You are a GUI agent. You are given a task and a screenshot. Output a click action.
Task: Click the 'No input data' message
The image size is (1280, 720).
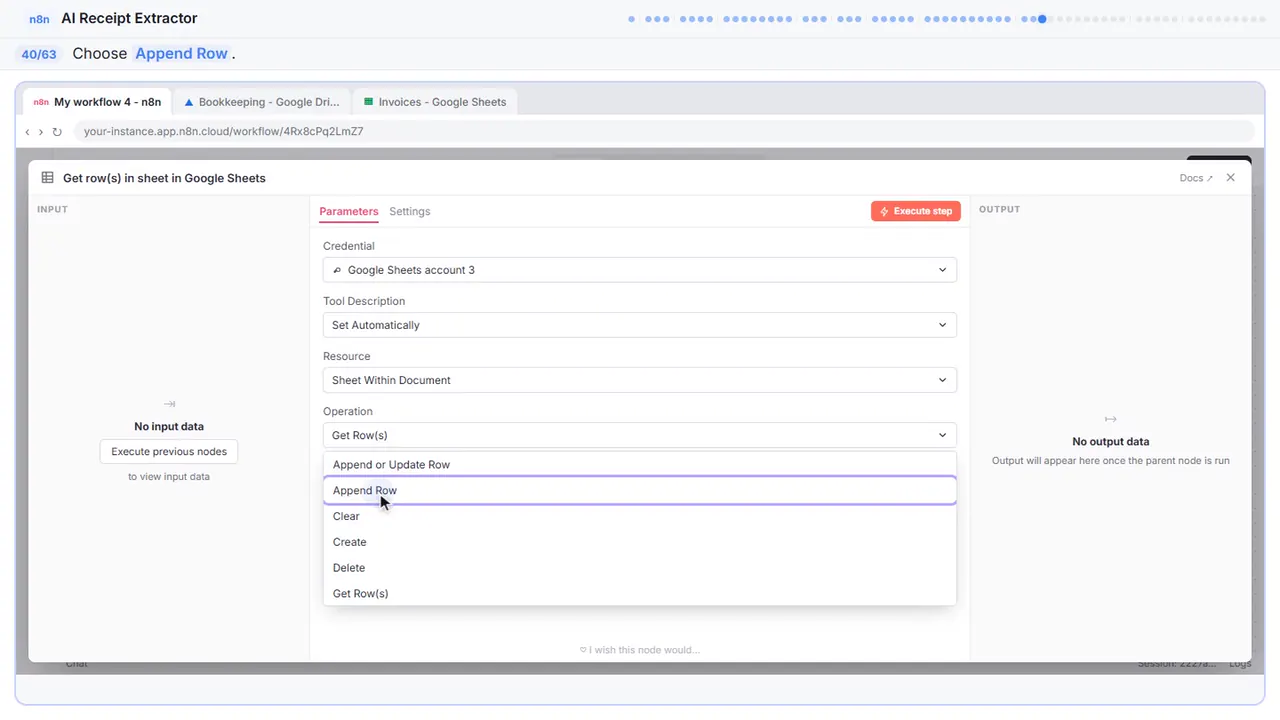tap(169, 427)
